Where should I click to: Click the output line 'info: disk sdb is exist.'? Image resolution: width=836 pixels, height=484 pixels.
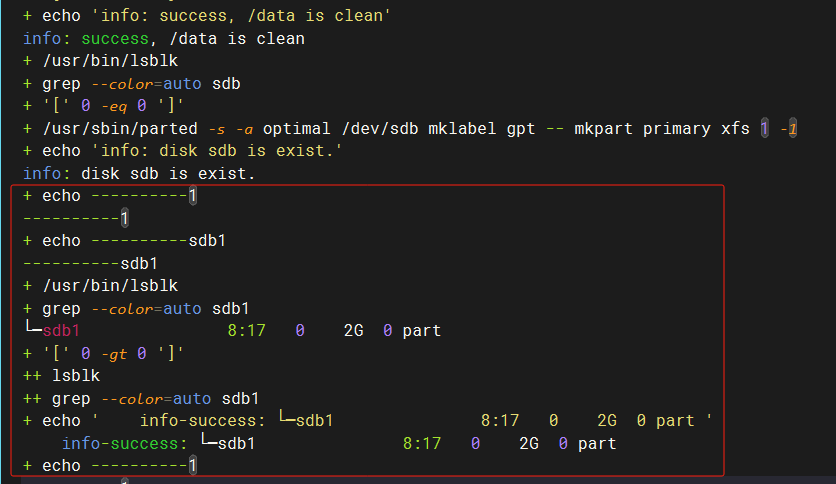(140, 174)
